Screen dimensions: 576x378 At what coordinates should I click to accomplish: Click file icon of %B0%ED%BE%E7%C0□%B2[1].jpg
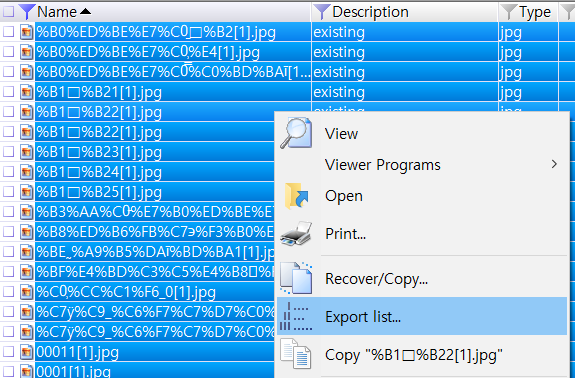(26, 32)
